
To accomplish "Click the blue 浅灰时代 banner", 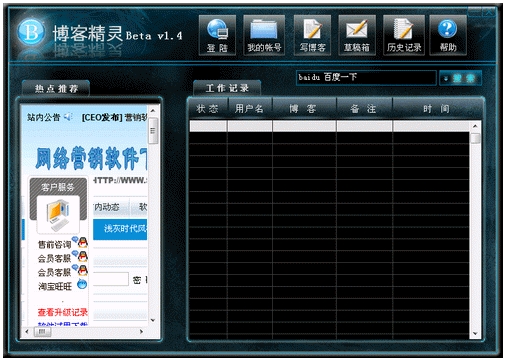I will [120, 229].
